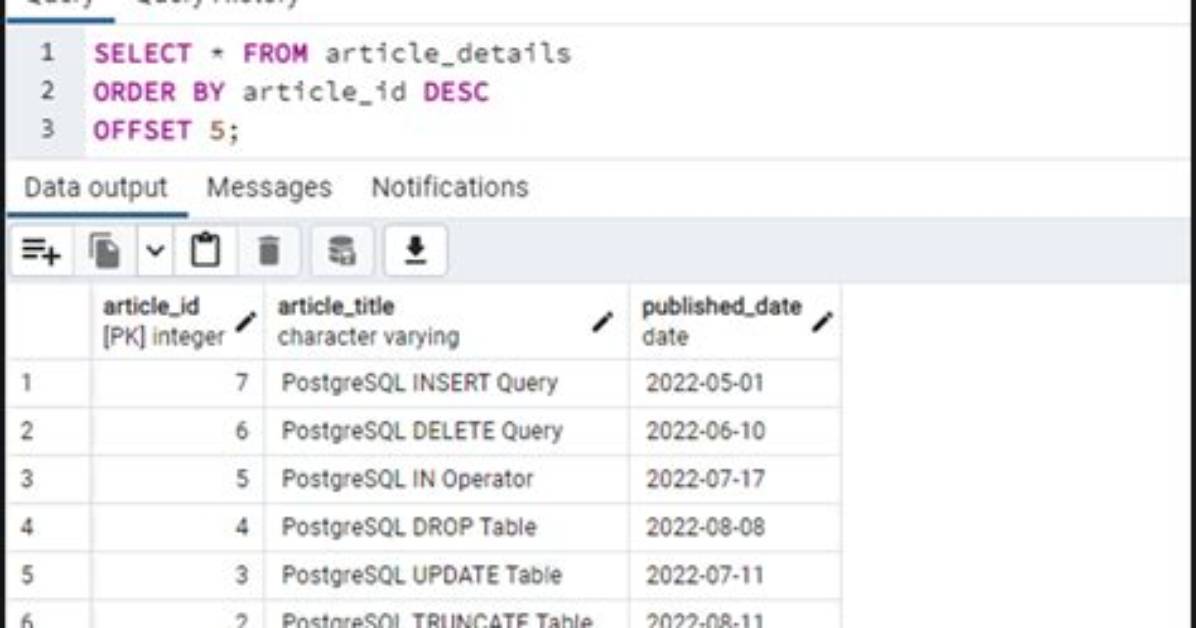The height and width of the screenshot is (628, 1196).
Task: Click the cell PostgreSQL DROP Table
Action: [x=447, y=527]
